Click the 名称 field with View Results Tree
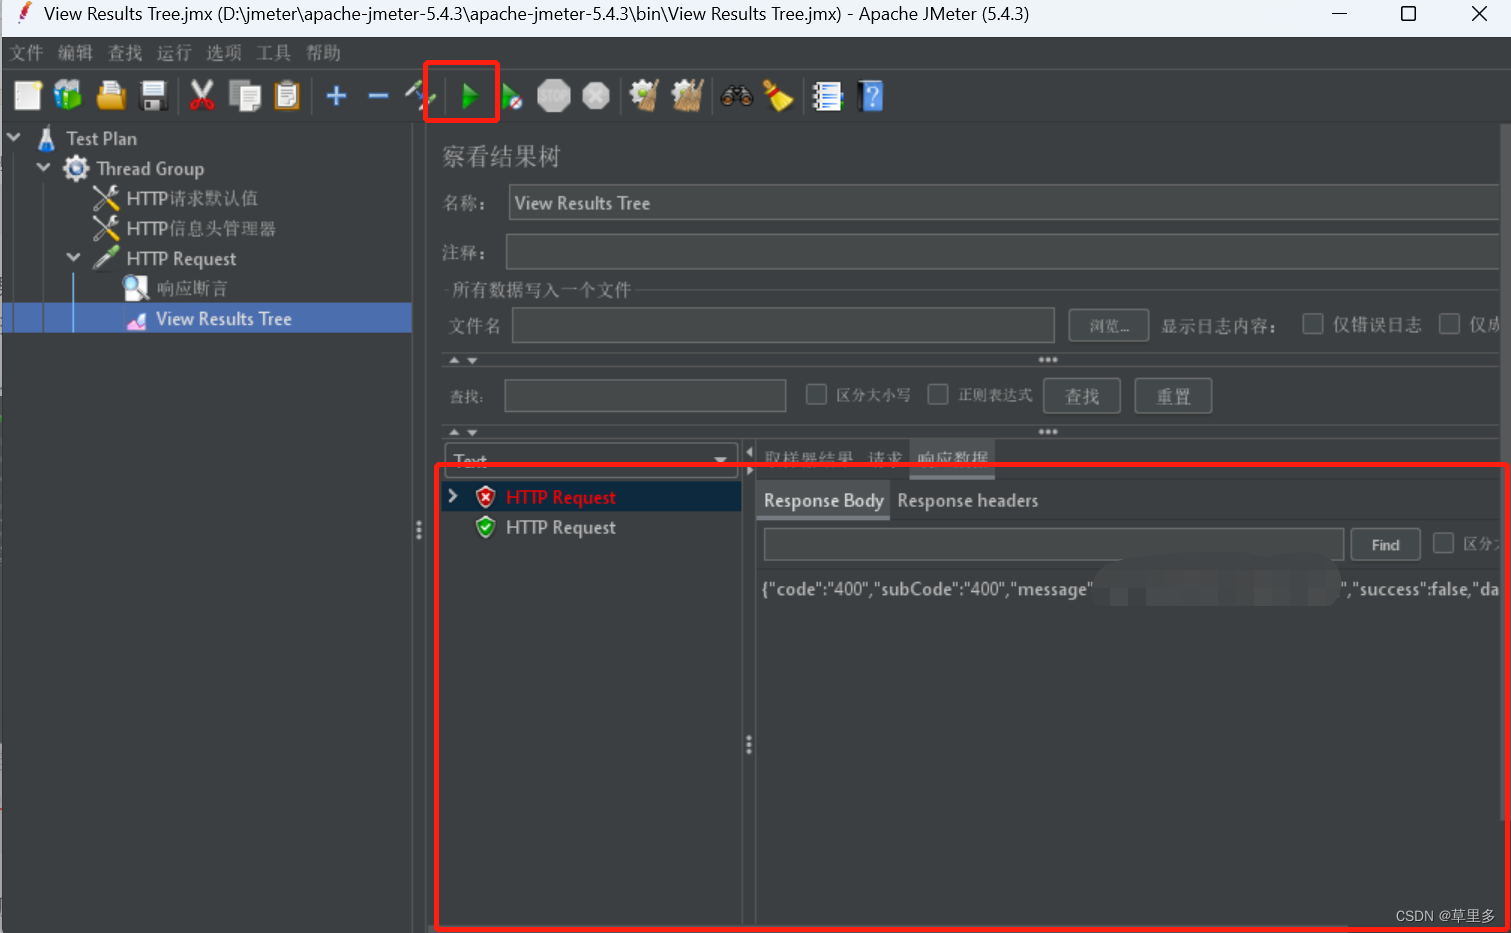The height and width of the screenshot is (933, 1511). coord(1004,203)
